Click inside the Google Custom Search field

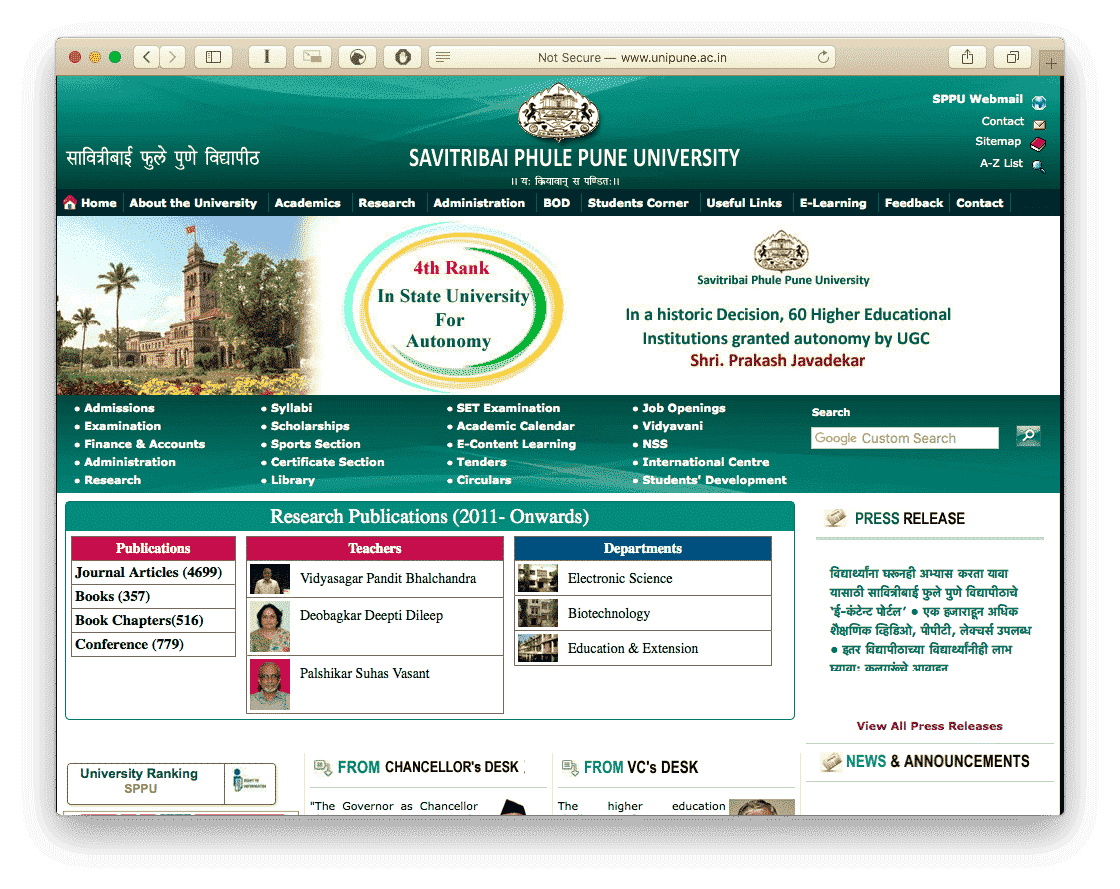(x=904, y=438)
